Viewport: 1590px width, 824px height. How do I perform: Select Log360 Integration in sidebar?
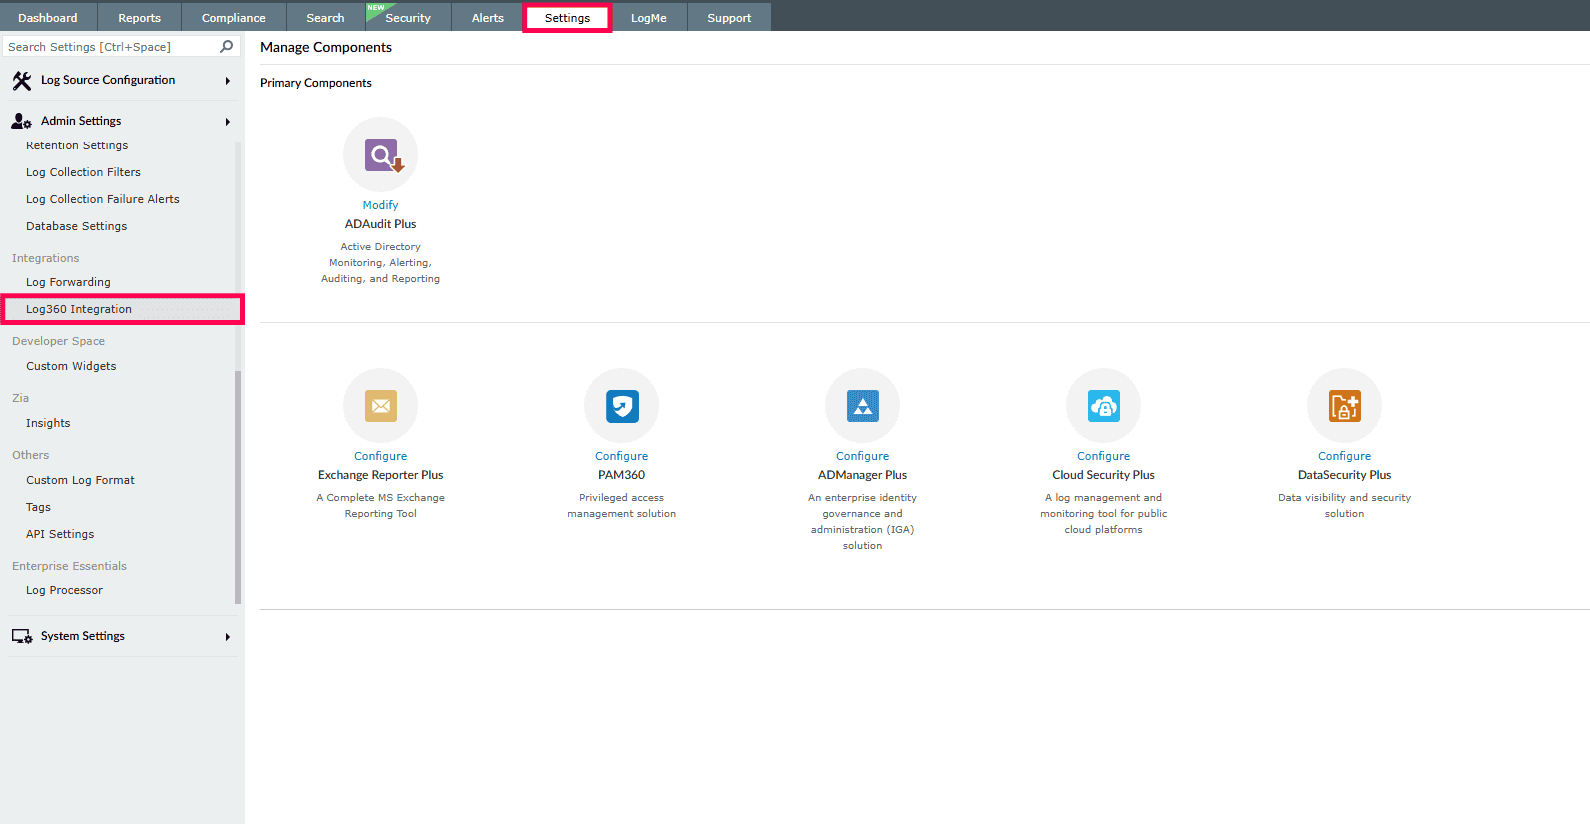pos(122,309)
